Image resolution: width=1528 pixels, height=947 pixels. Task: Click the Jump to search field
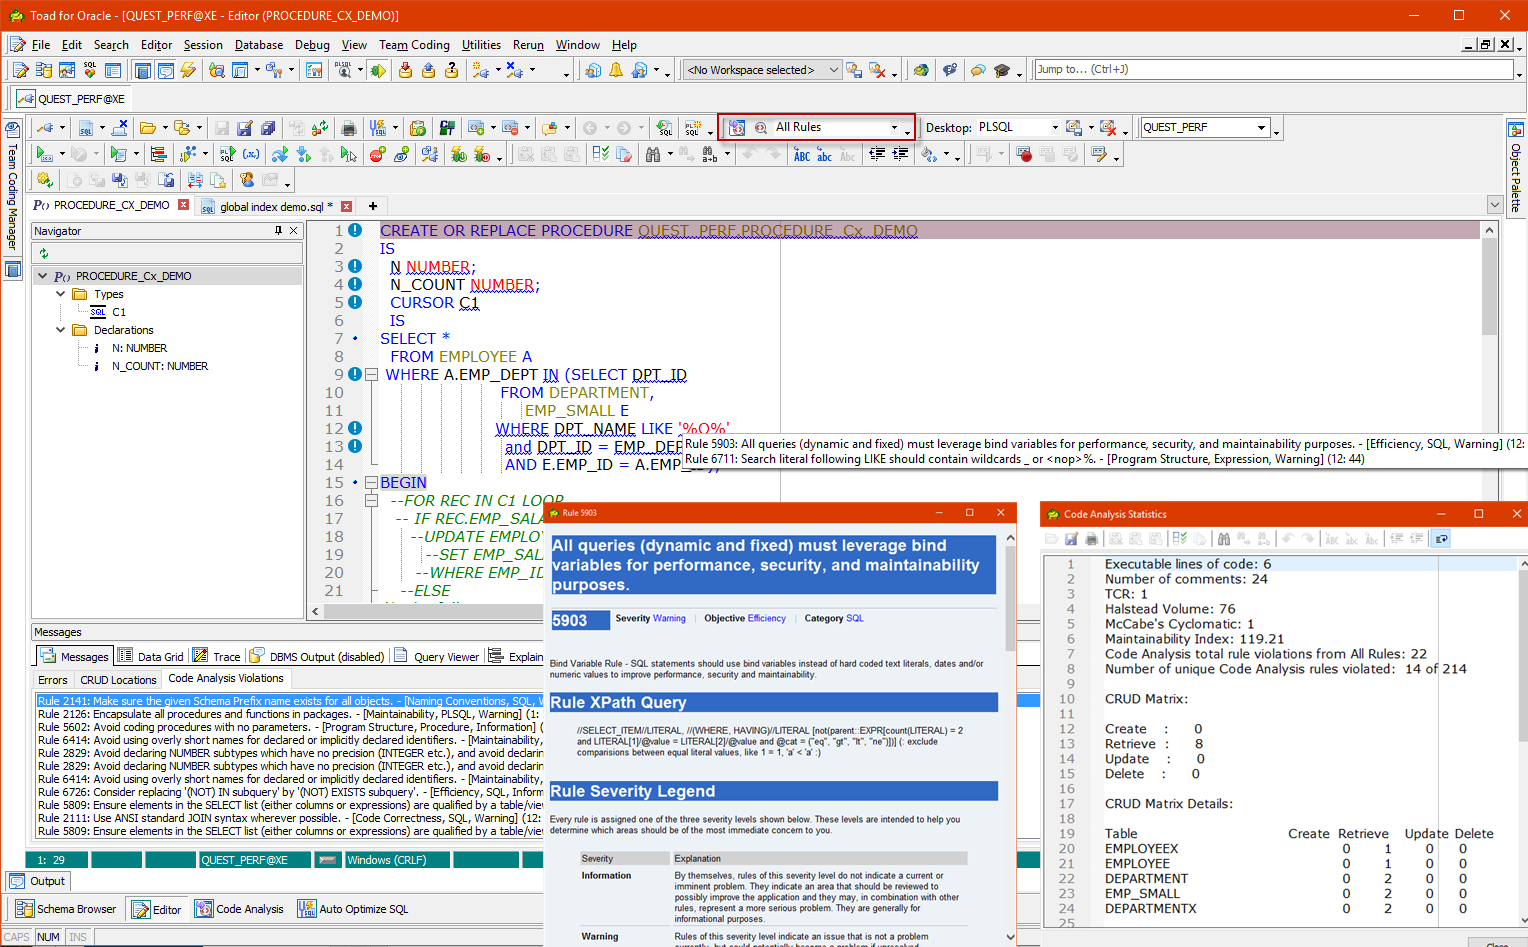(x=1273, y=69)
